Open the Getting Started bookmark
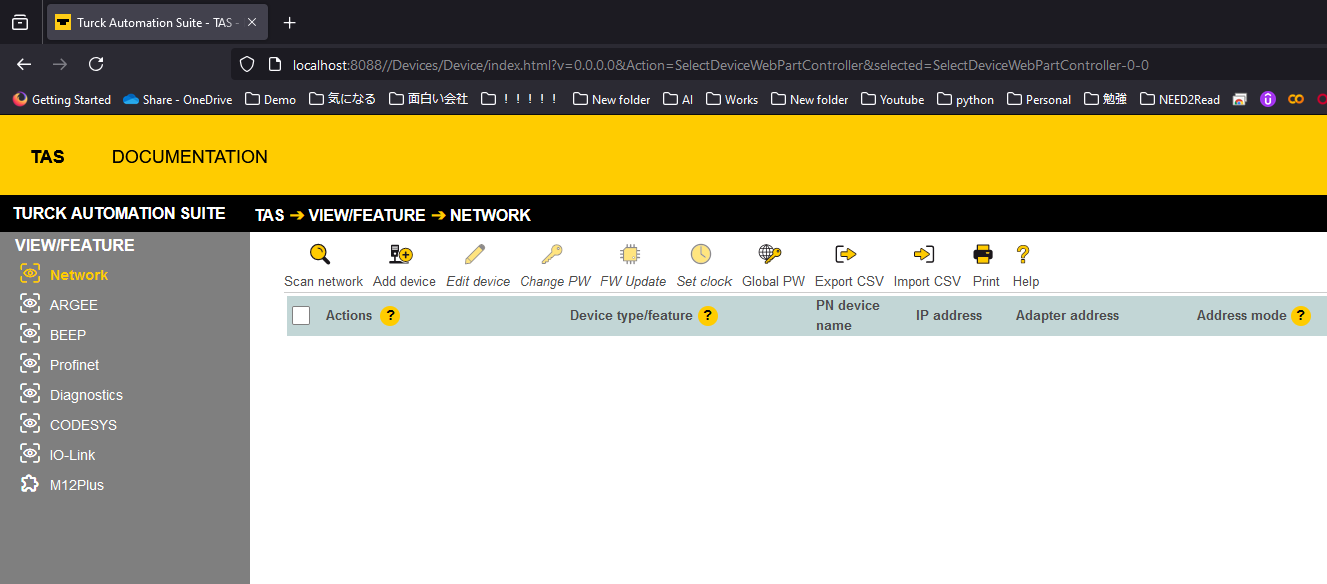 coord(61,99)
